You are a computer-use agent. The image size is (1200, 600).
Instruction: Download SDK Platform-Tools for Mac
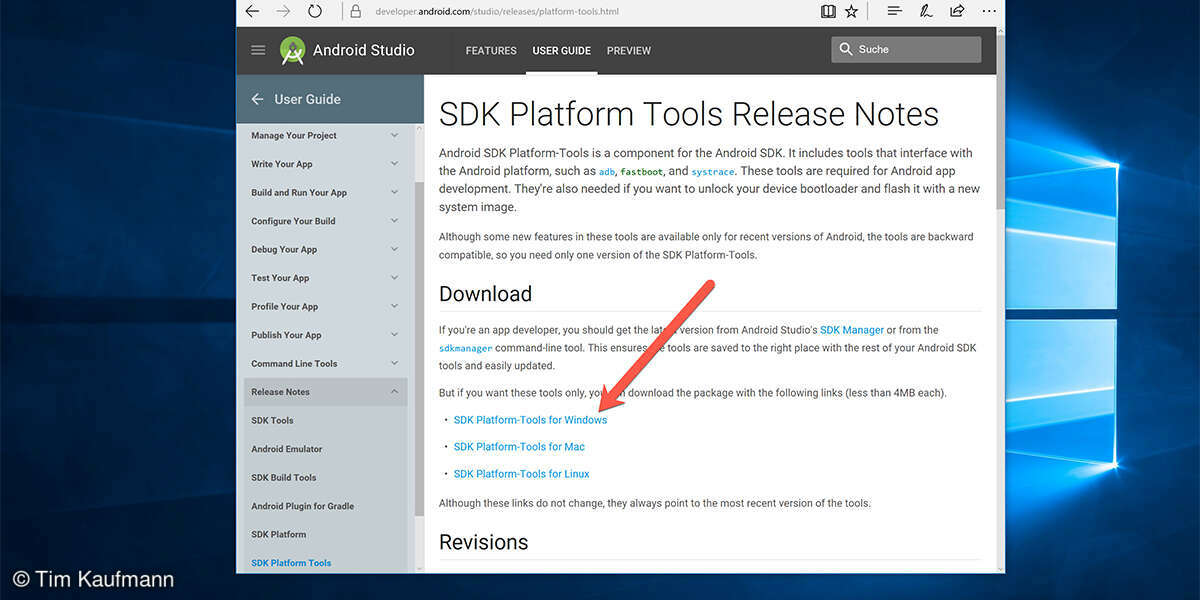(x=519, y=447)
